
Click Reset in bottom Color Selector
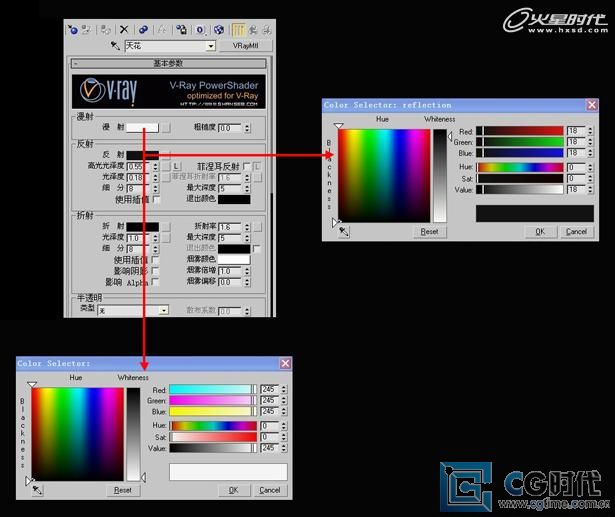click(x=123, y=490)
